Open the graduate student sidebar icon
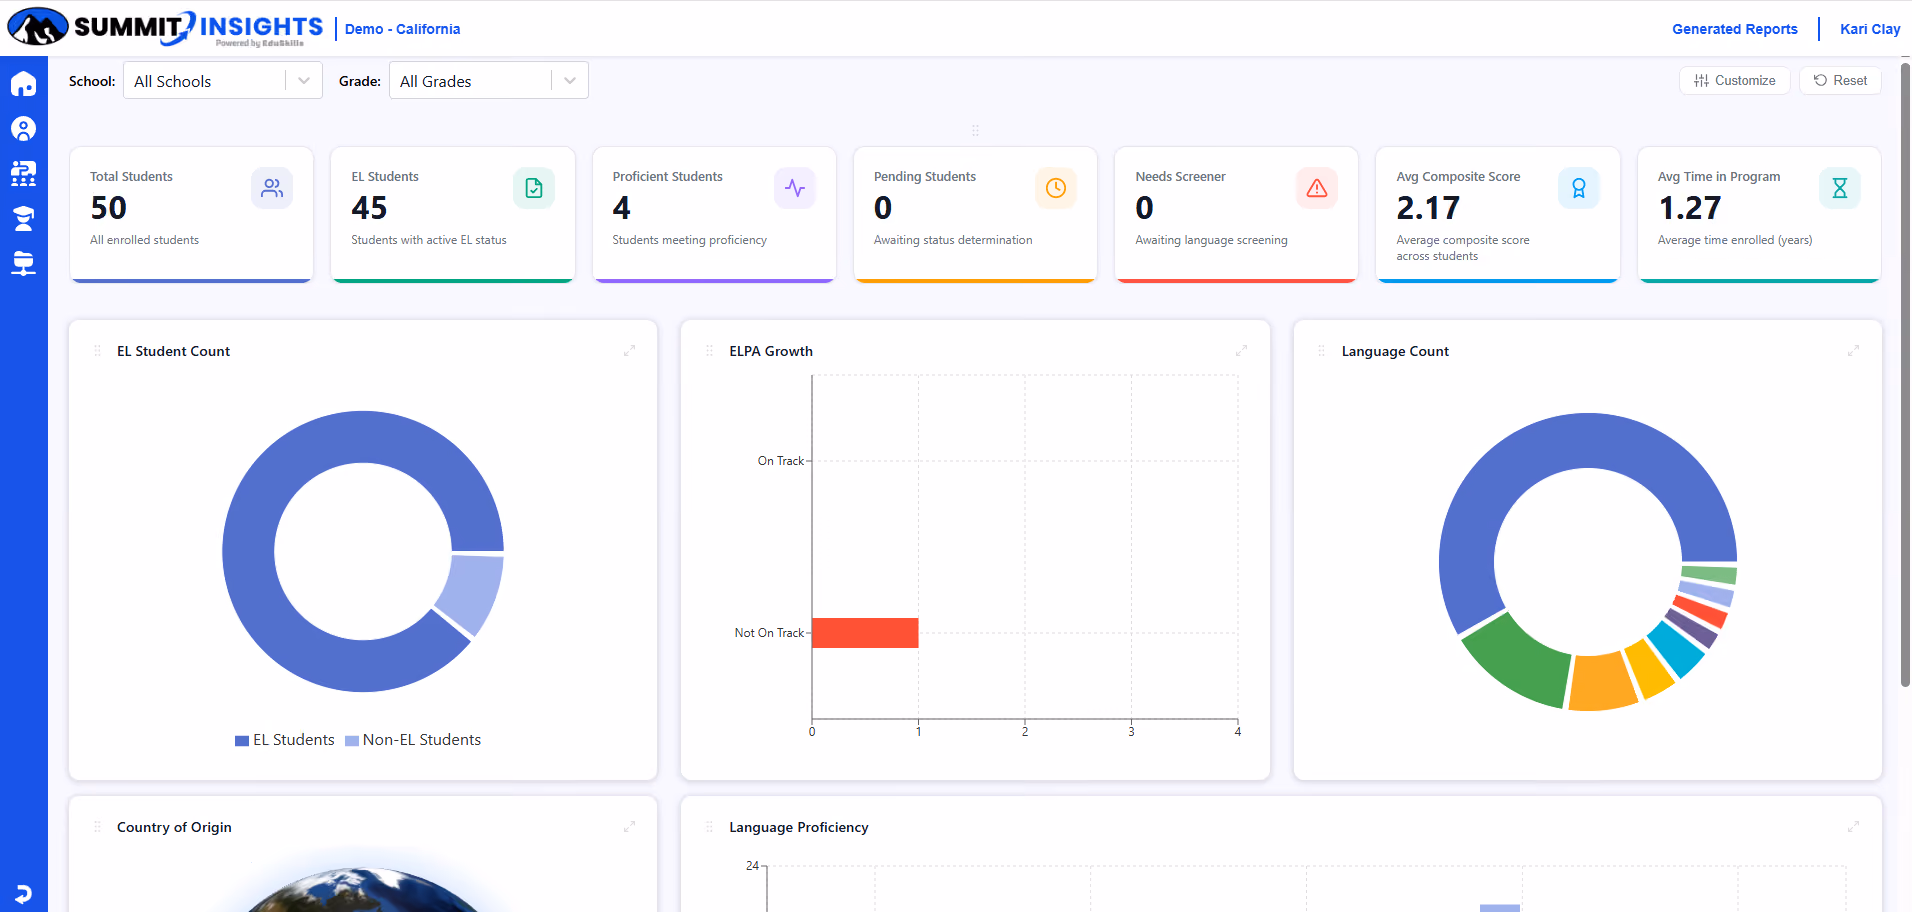This screenshot has height=912, width=1912. [x=23, y=218]
